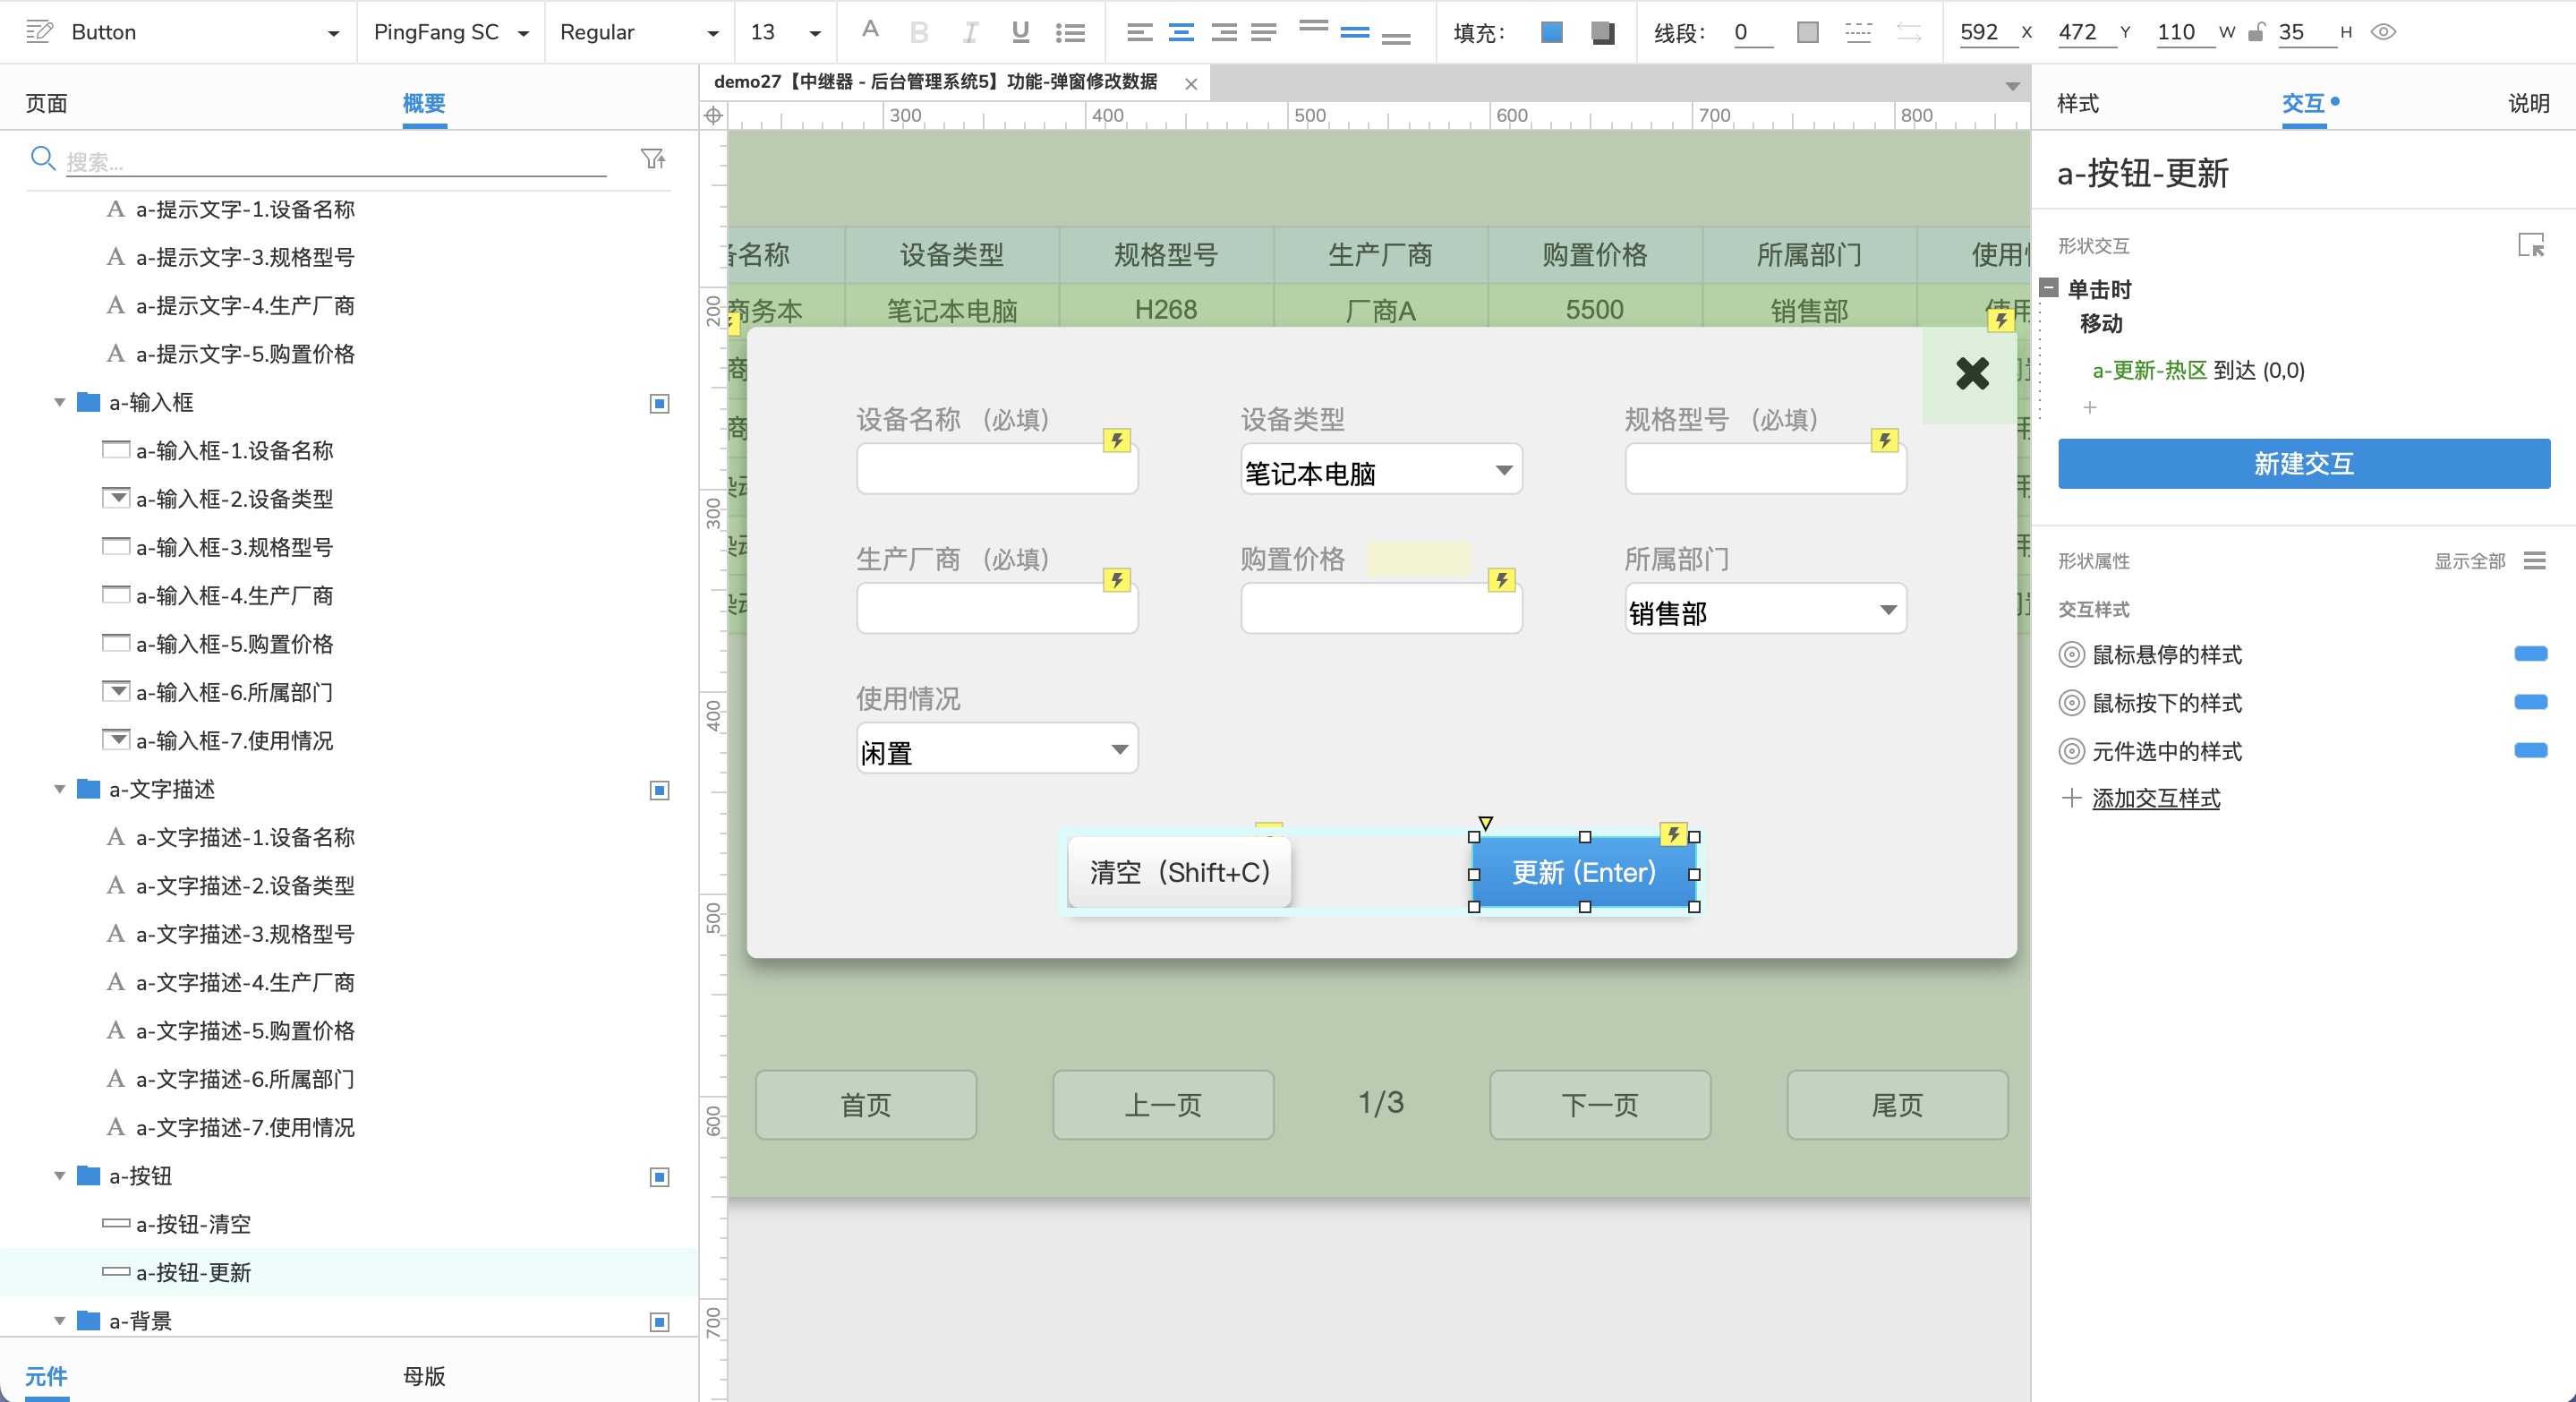Screen dimensions: 2576x1402
Task: Toggle widget visibility eye icon
Action: point(2383,32)
